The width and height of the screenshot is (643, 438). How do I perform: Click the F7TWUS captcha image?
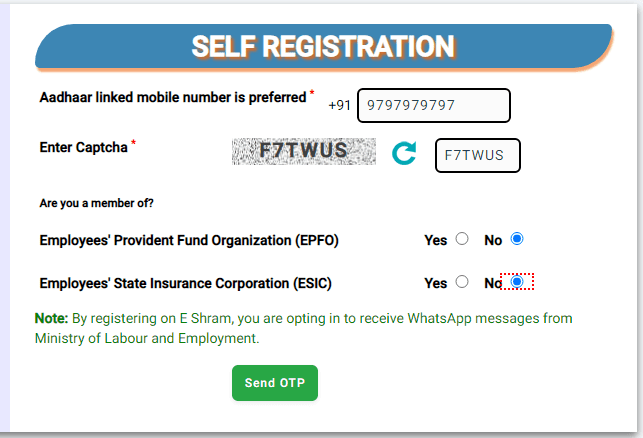click(x=304, y=151)
